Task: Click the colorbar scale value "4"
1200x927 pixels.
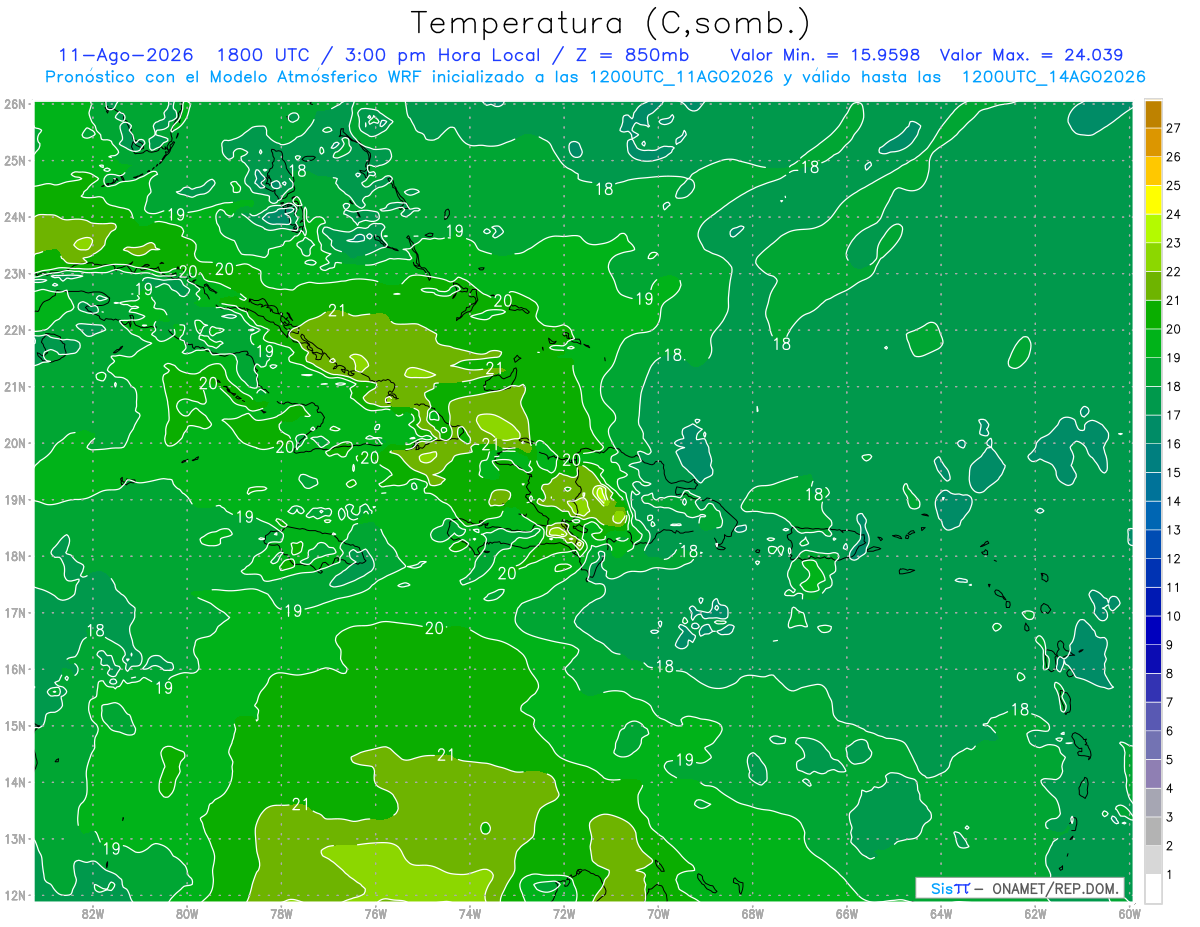Action: pos(1170,788)
